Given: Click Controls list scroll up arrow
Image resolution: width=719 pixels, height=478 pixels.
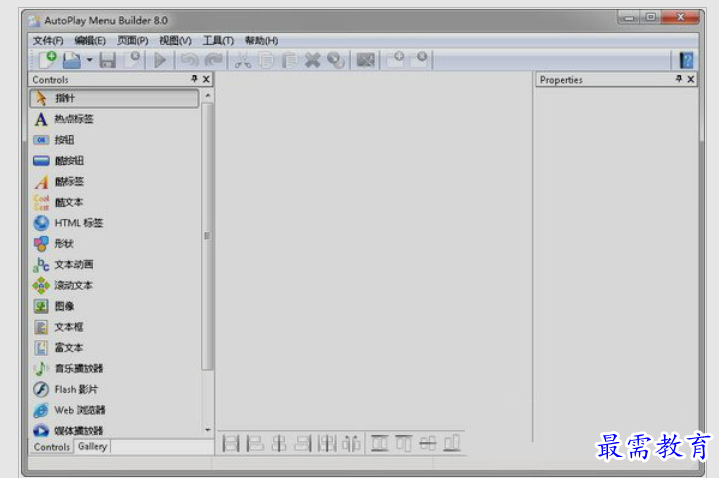Looking at the screenshot, I should [x=208, y=95].
